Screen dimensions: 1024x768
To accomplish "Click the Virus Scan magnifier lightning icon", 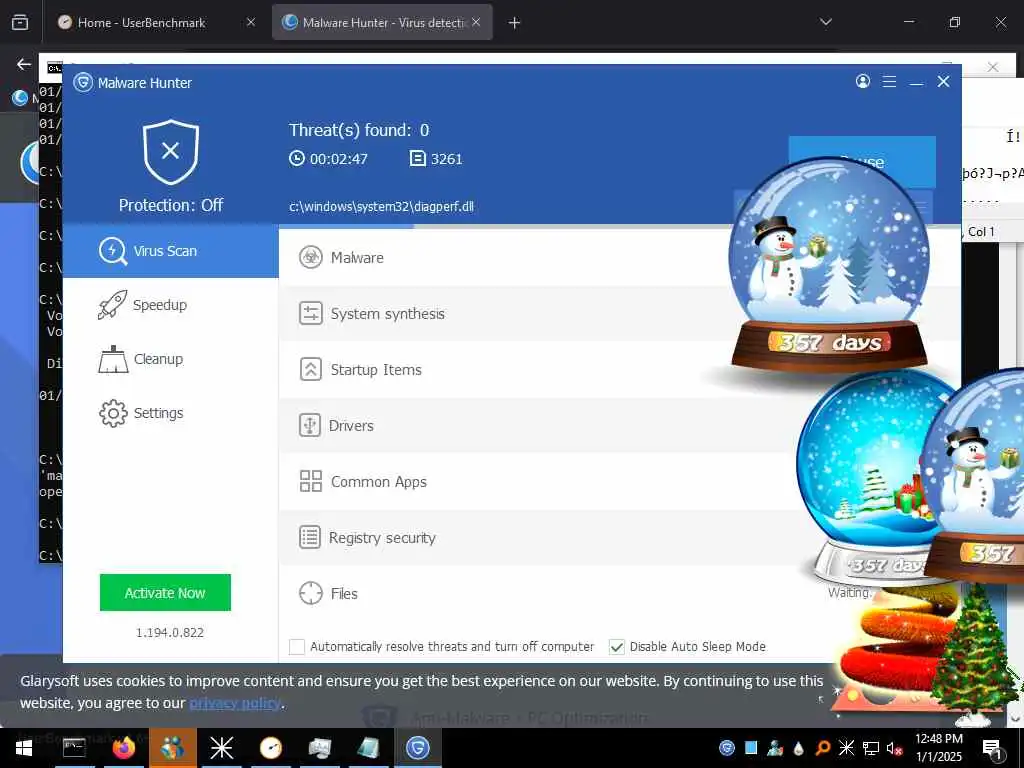I will [x=112, y=251].
